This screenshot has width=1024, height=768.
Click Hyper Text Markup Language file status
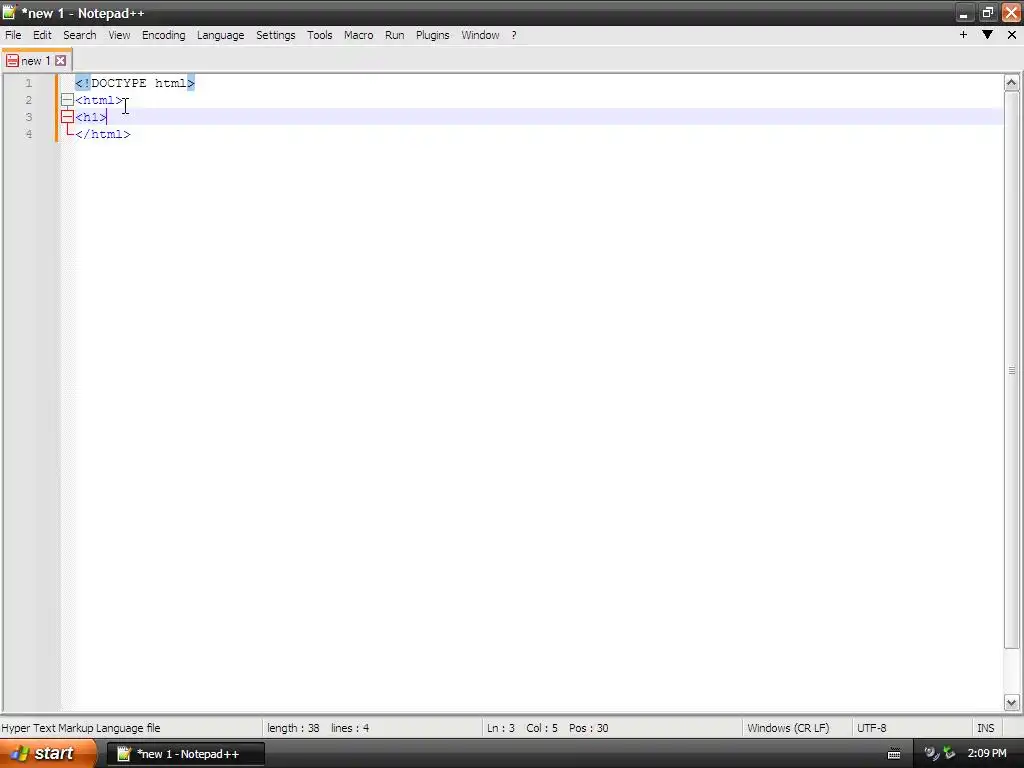pyautogui.click(x=81, y=728)
